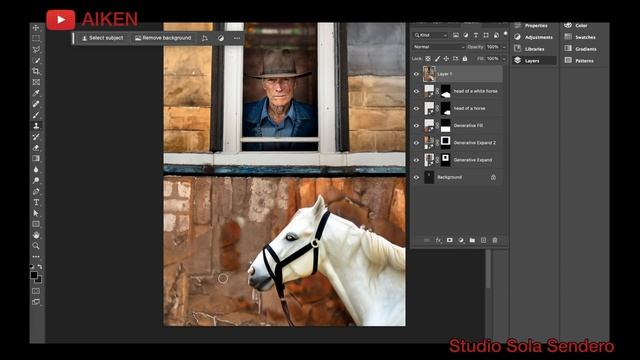640x360 pixels.
Task: Select the Spot Healing Brush tool
Action: 36,104
